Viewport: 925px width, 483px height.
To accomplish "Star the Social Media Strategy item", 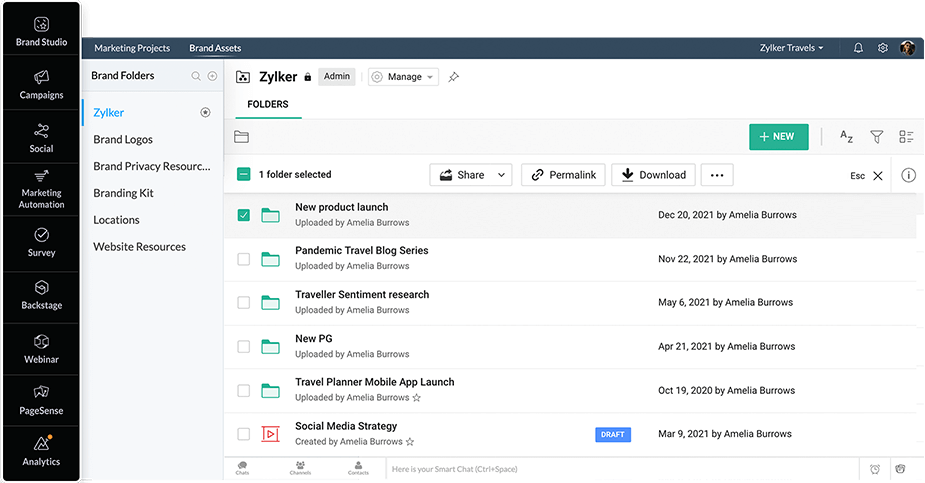I will 410,442.
